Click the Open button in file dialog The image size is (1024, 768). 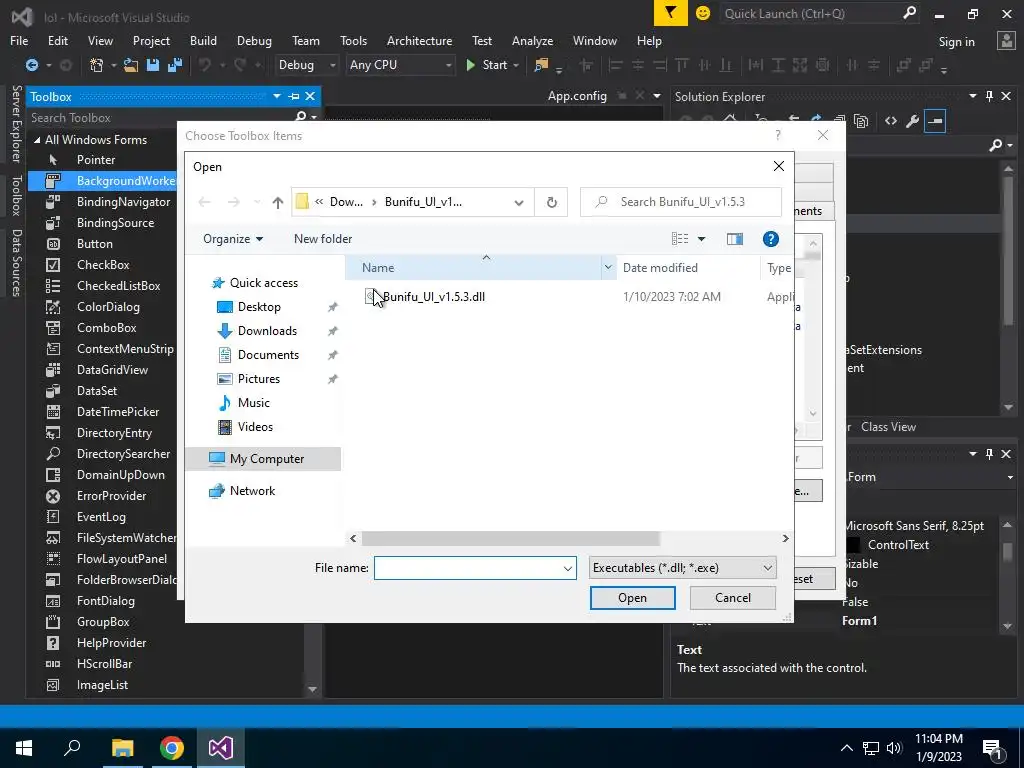[x=632, y=598]
